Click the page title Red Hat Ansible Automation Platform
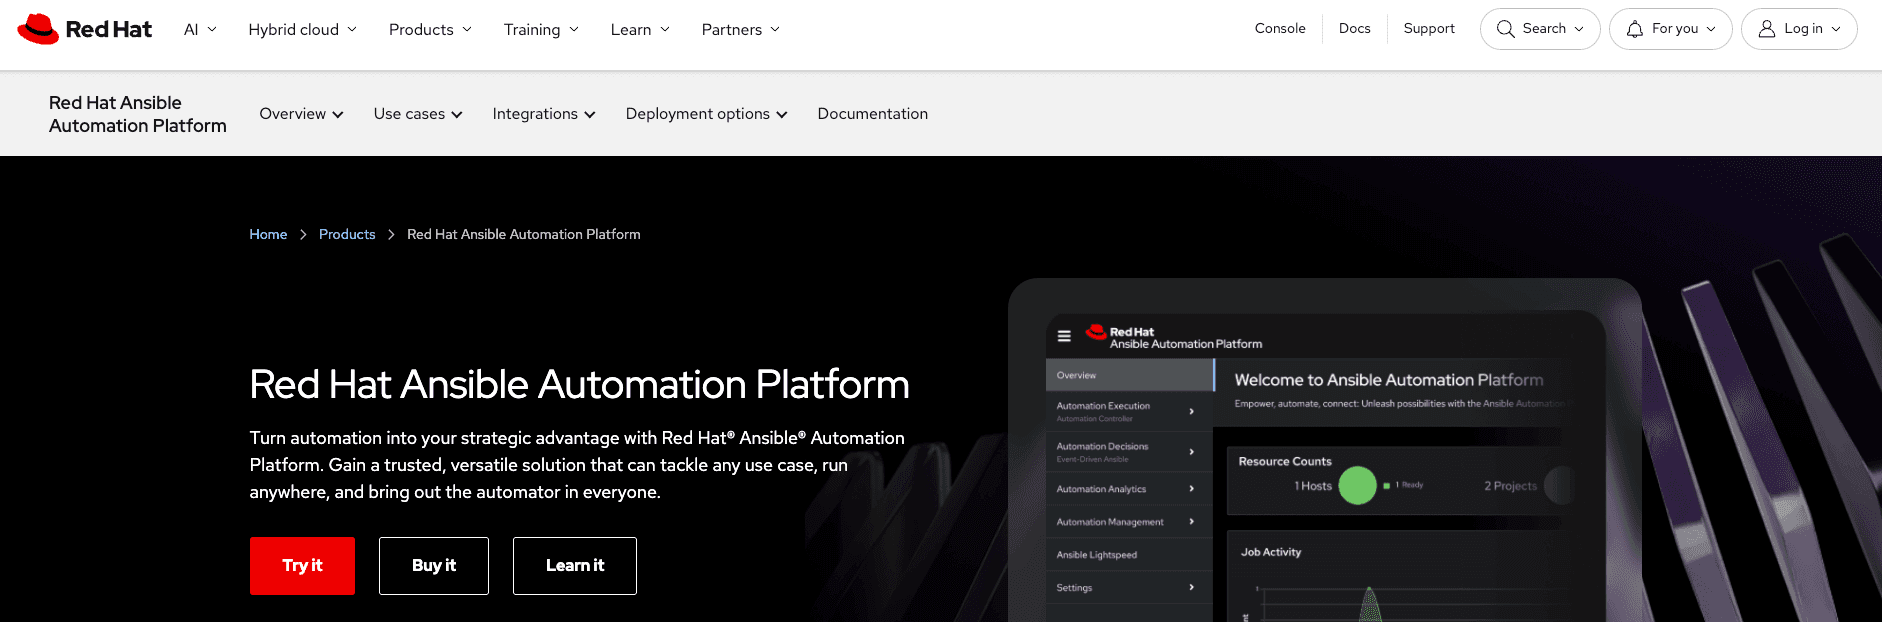This screenshot has width=1882, height=622. pyautogui.click(x=579, y=384)
